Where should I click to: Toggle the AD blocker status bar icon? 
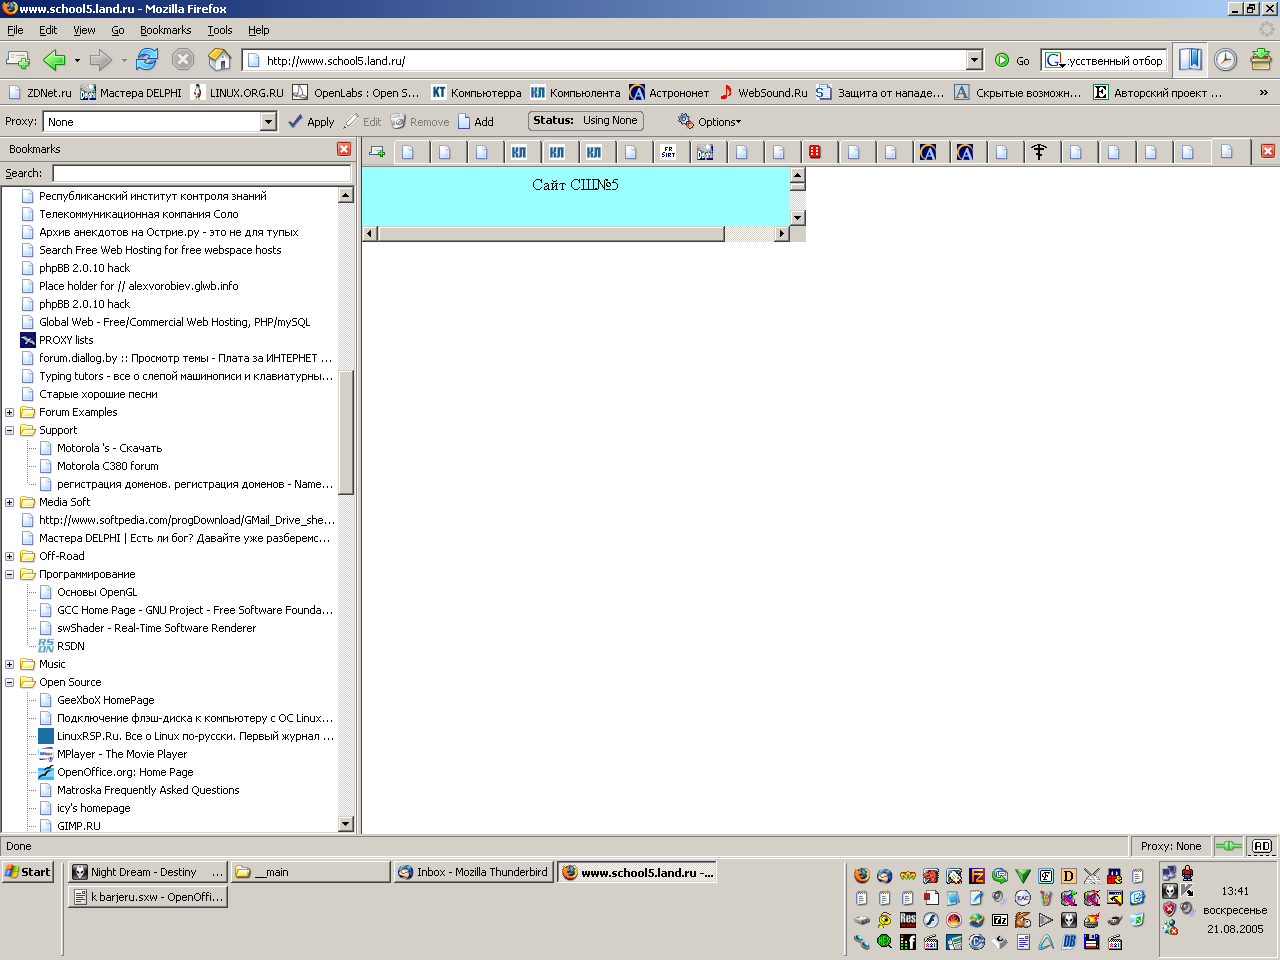pyautogui.click(x=1262, y=846)
